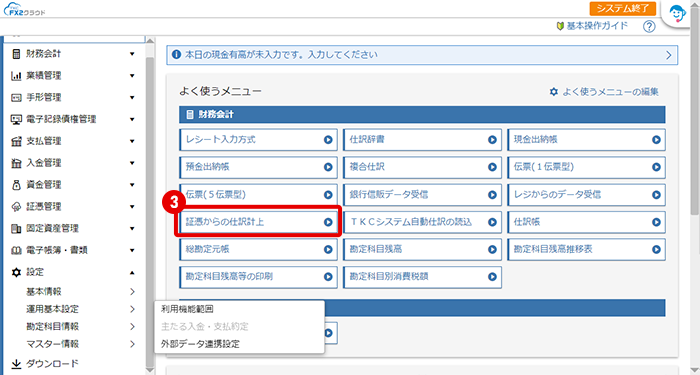Screen dimensions: 700x375
Task: Open help question mark icon
Action: point(649,27)
